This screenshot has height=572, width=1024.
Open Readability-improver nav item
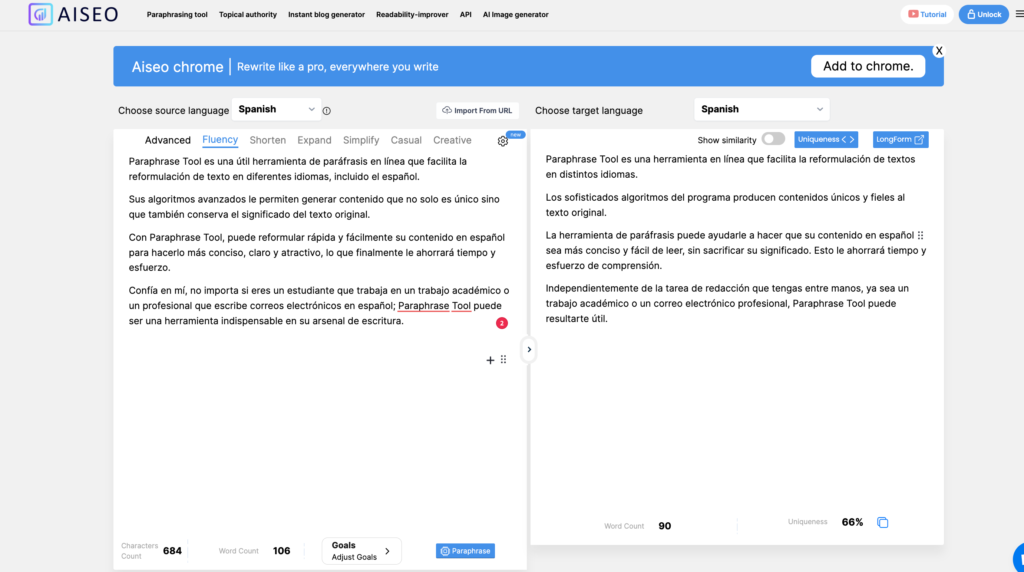click(x=412, y=14)
